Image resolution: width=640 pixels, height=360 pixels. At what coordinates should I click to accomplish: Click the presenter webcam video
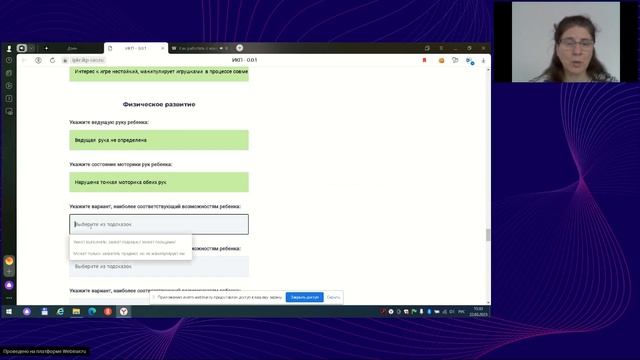click(x=566, y=42)
